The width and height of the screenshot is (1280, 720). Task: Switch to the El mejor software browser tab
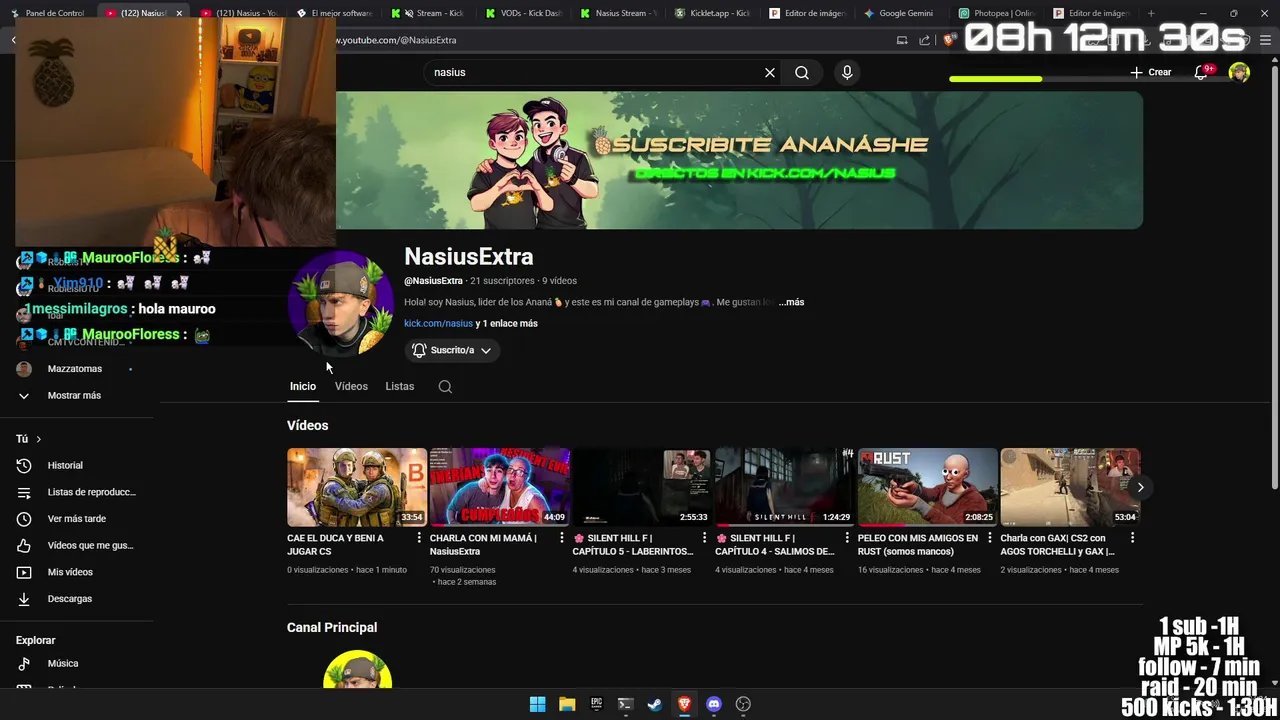pos(335,13)
